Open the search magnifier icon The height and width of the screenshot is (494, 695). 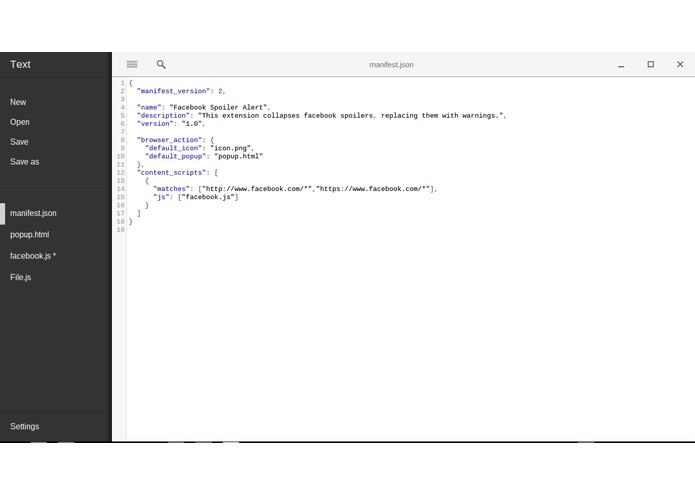click(161, 65)
